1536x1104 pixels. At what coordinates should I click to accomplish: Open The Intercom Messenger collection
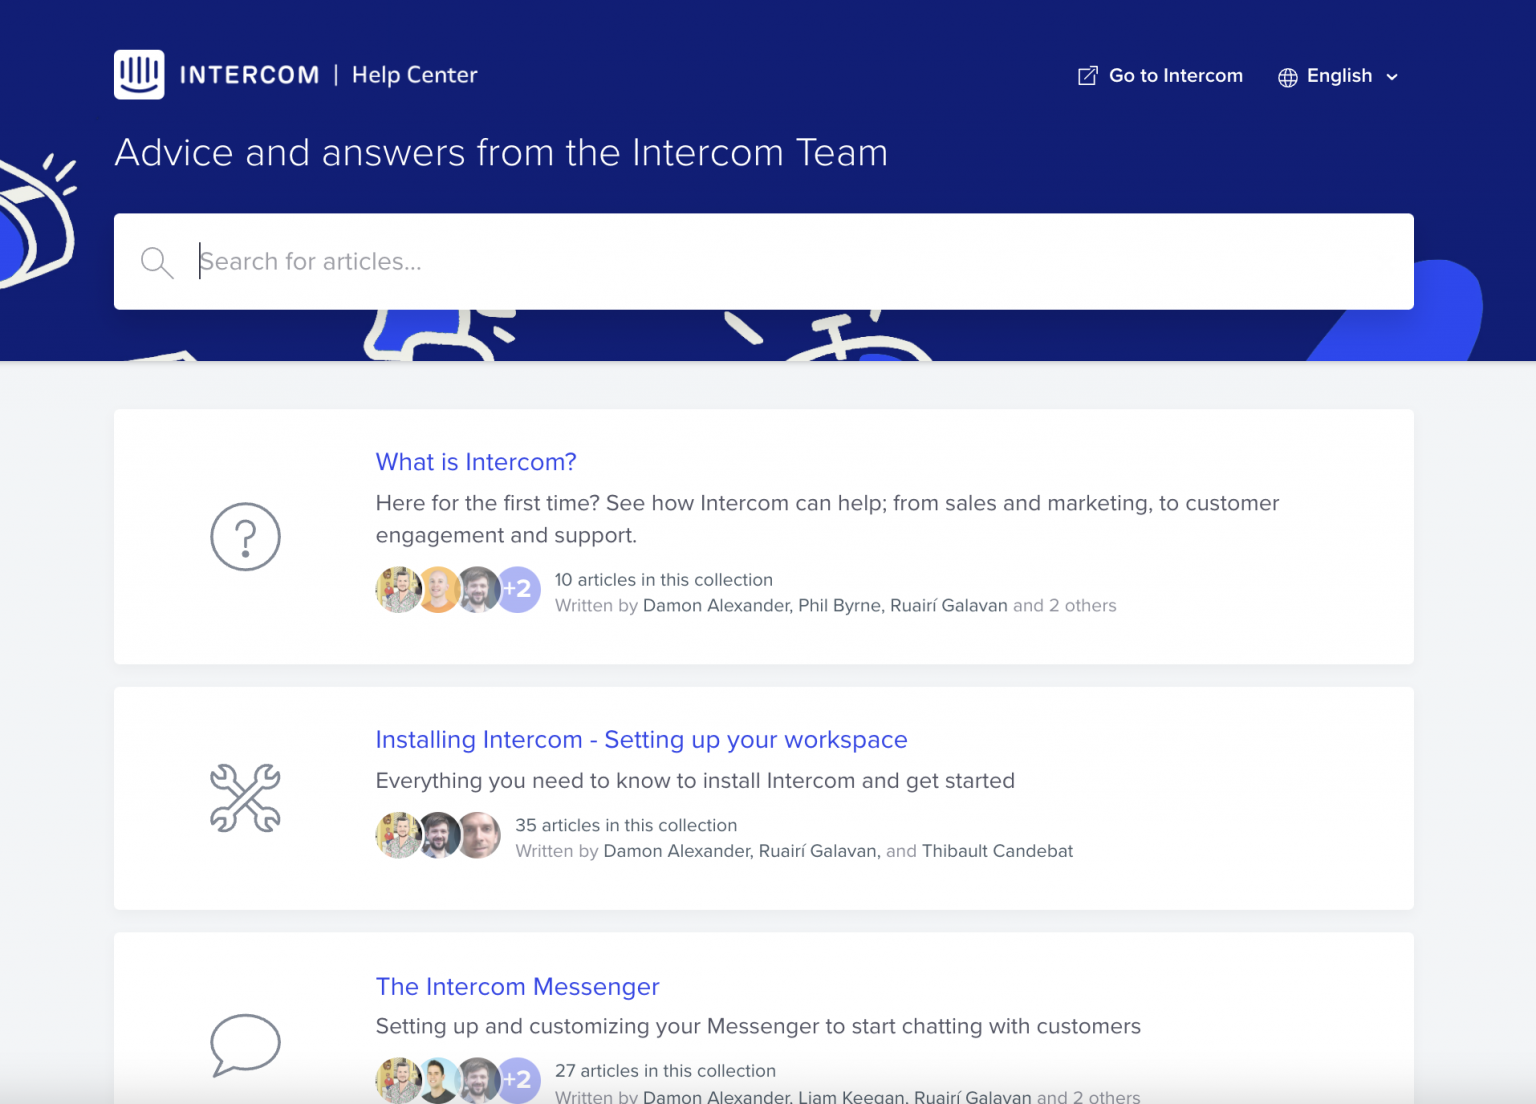[517, 987]
